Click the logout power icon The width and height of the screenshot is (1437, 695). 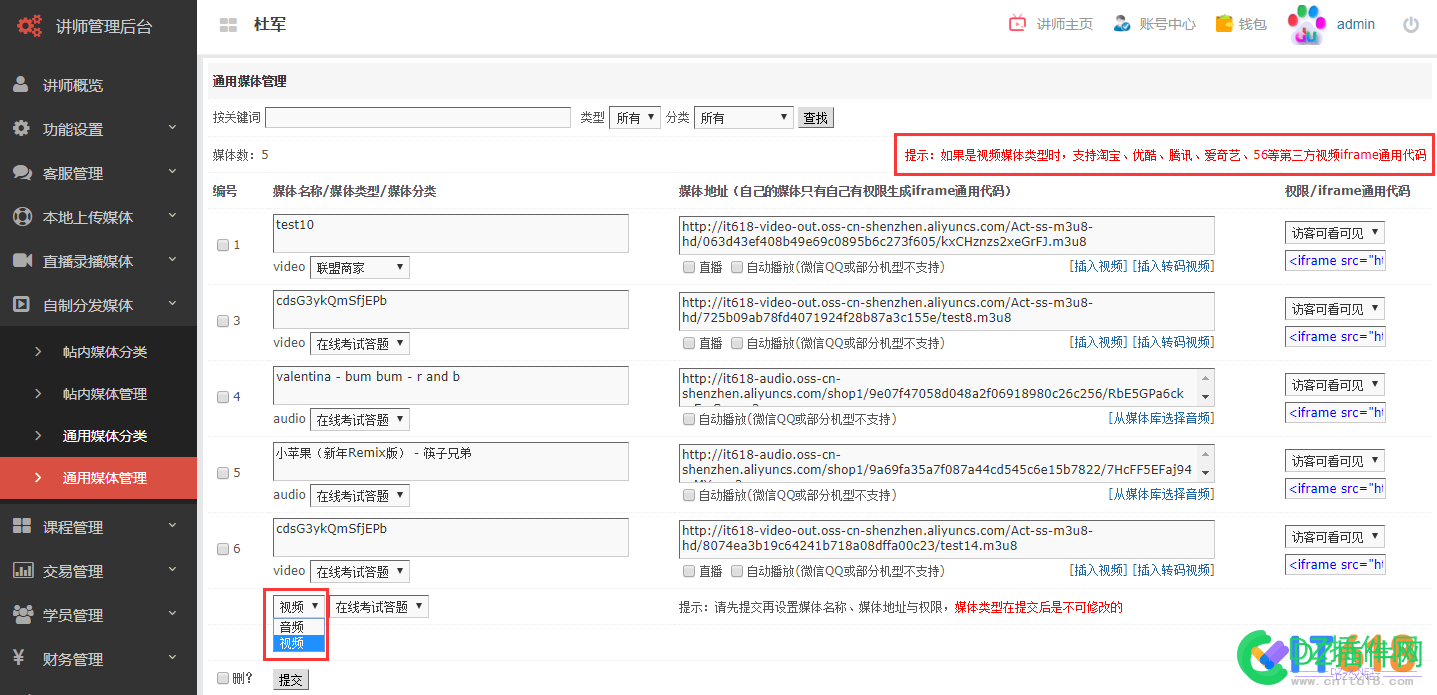tap(1411, 25)
